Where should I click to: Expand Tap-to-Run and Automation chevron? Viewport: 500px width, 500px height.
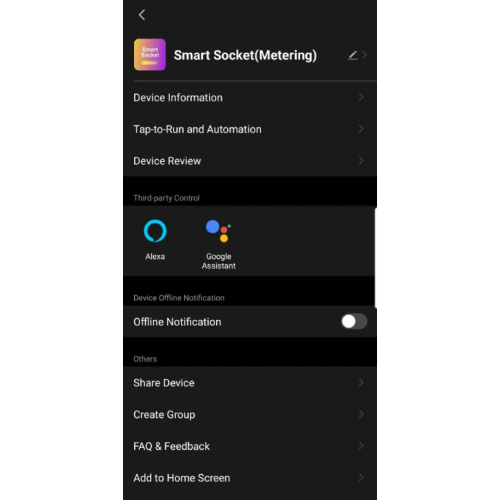click(x=361, y=129)
